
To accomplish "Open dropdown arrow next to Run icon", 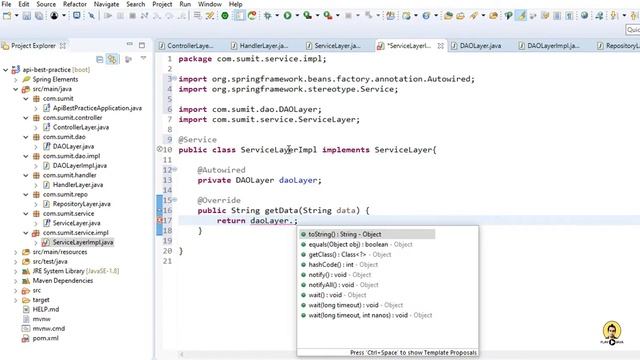I will pyautogui.click(x=297, y=16).
